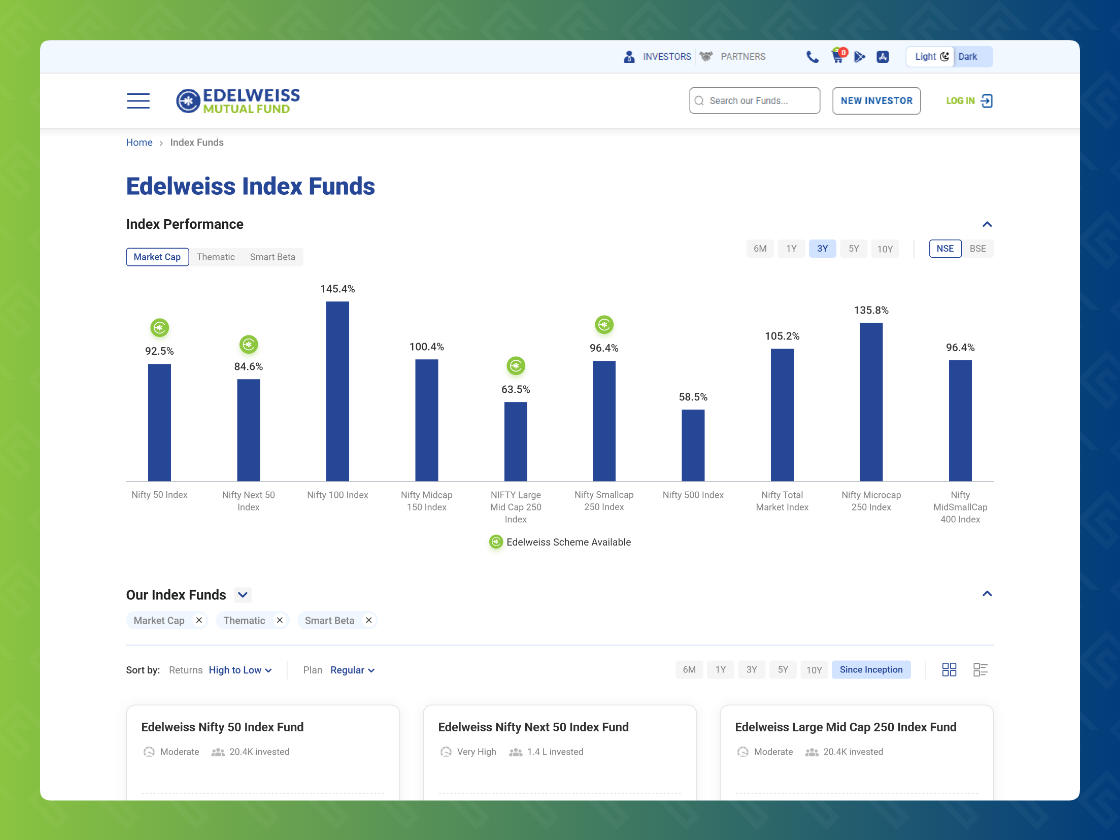This screenshot has height=840, width=1120.
Task: Select Since Inception fund returns period
Action: 871,670
